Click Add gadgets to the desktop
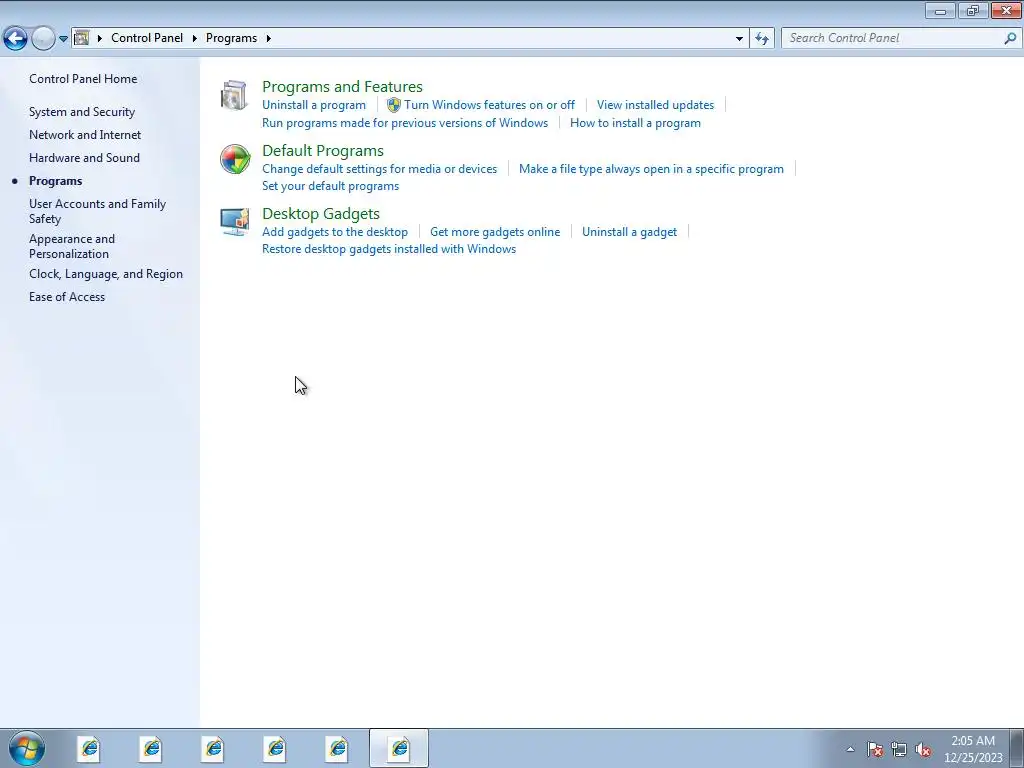The width and height of the screenshot is (1024, 768). point(335,232)
